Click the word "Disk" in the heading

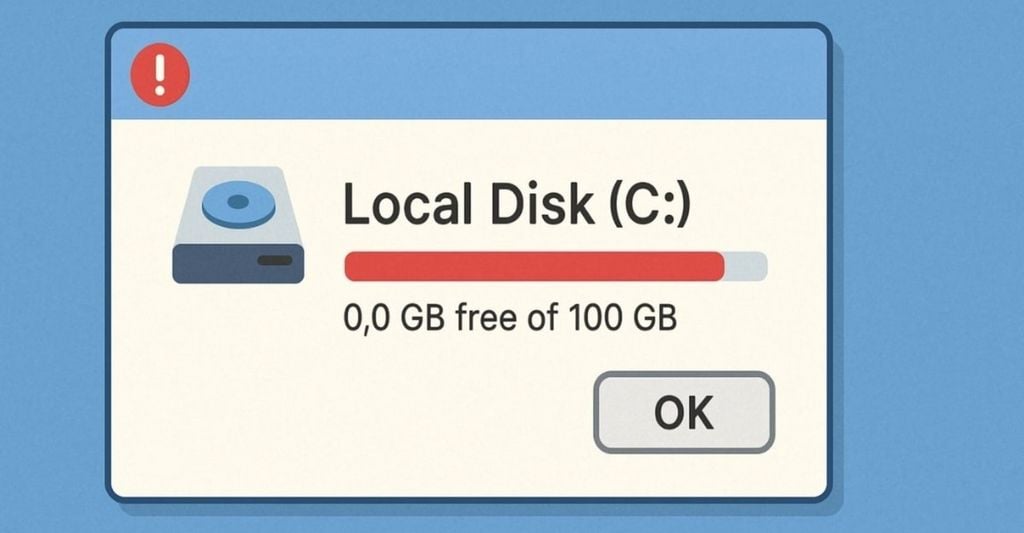(542, 204)
